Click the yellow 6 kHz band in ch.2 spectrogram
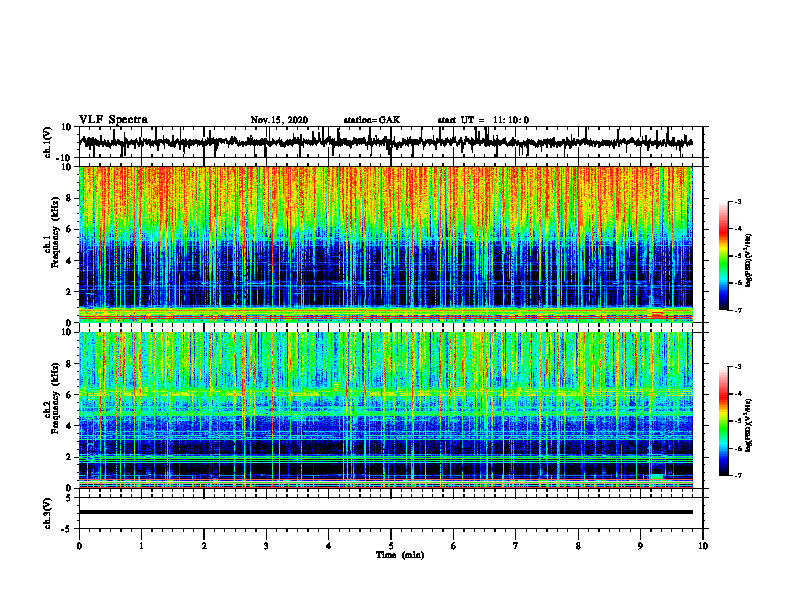This screenshot has width=792, height=612. pyautogui.click(x=386, y=393)
